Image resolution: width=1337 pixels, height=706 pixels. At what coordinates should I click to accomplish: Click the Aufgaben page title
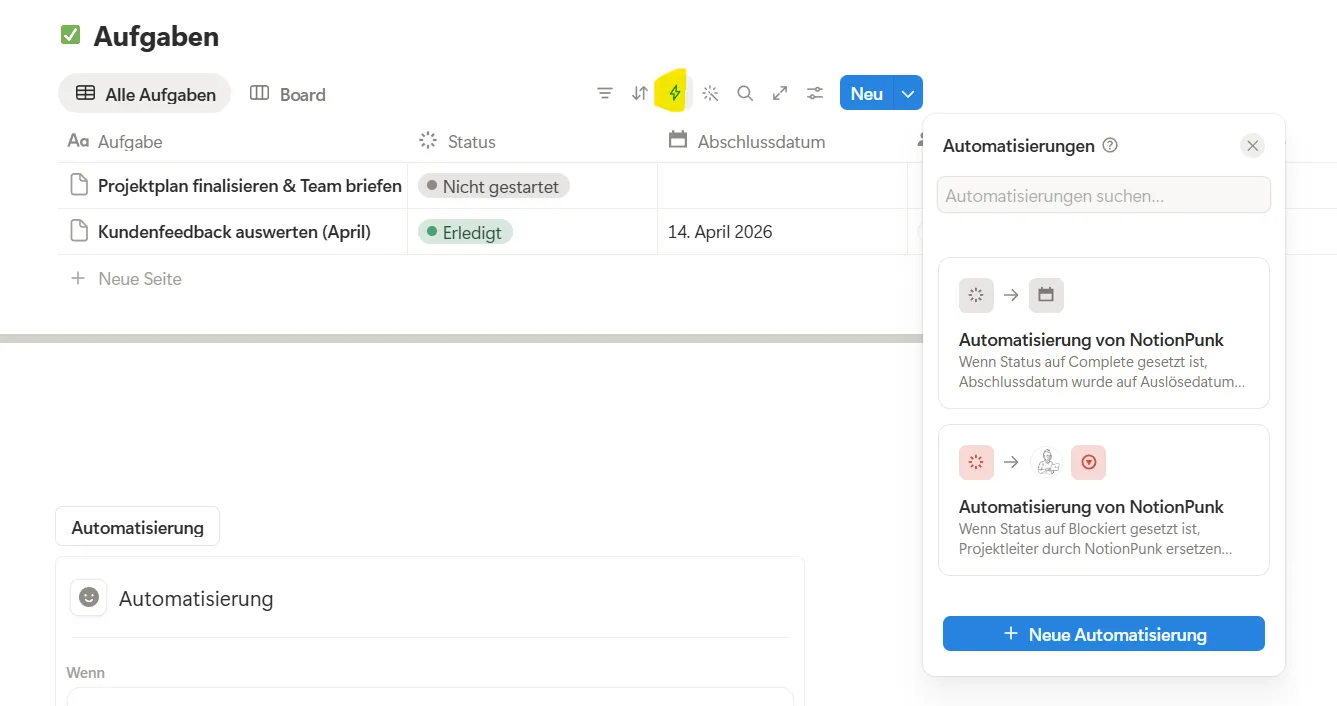click(156, 36)
